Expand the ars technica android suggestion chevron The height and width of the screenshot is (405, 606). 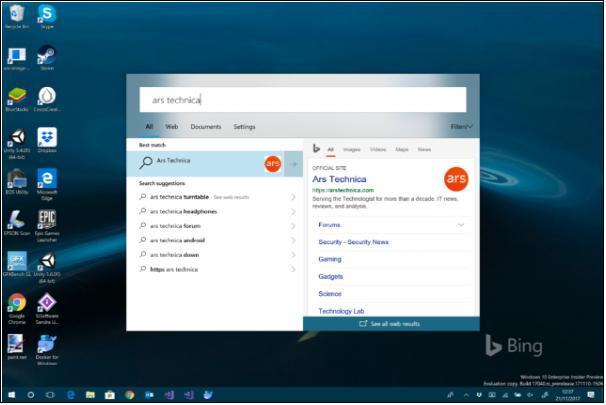(x=293, y=240)
